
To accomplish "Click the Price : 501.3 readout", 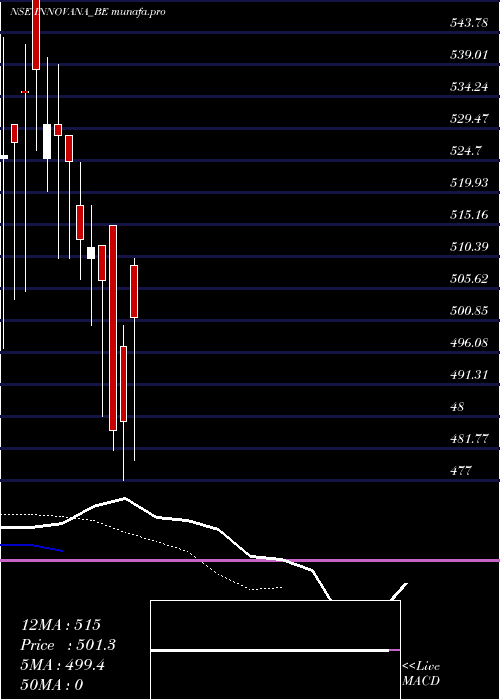I will 68,645.
